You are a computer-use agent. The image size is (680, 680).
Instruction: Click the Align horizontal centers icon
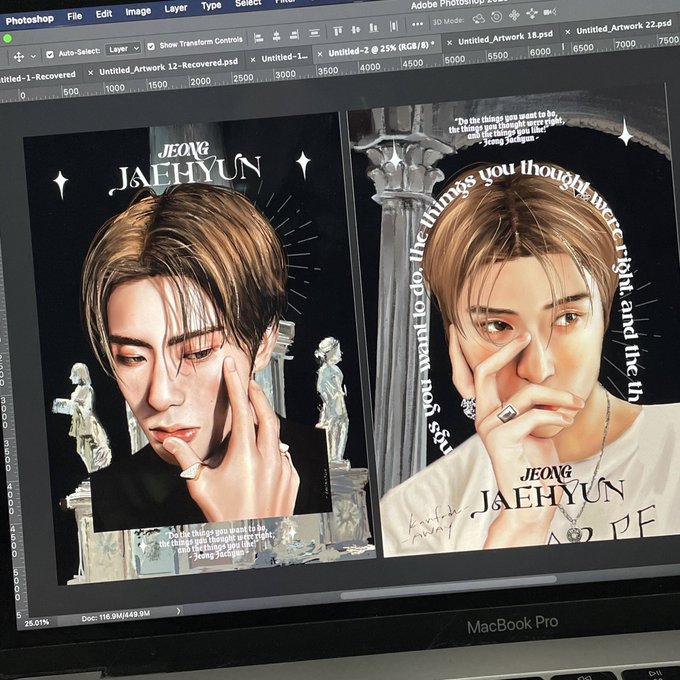277,36
